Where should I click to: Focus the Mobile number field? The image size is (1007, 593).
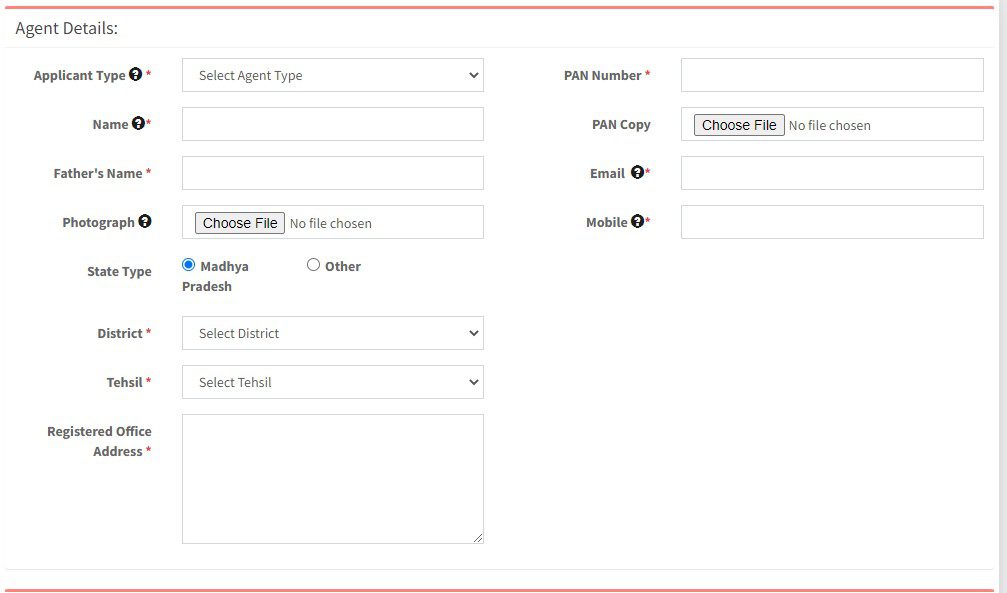pyautogui.click(x=831, y=222)
